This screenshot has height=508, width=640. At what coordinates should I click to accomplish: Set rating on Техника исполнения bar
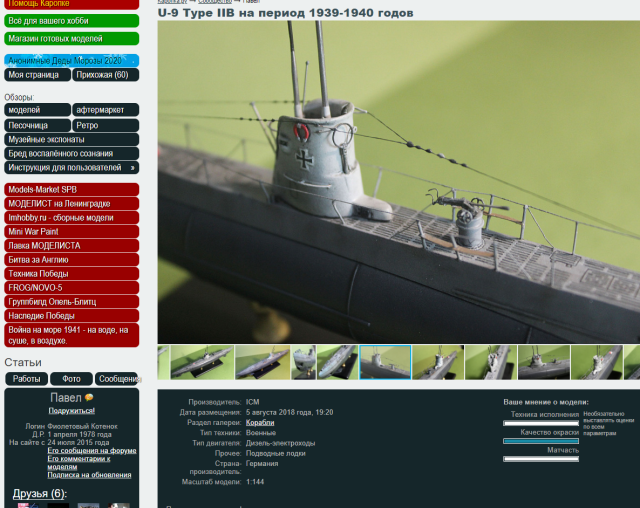[x=540, y=423]
